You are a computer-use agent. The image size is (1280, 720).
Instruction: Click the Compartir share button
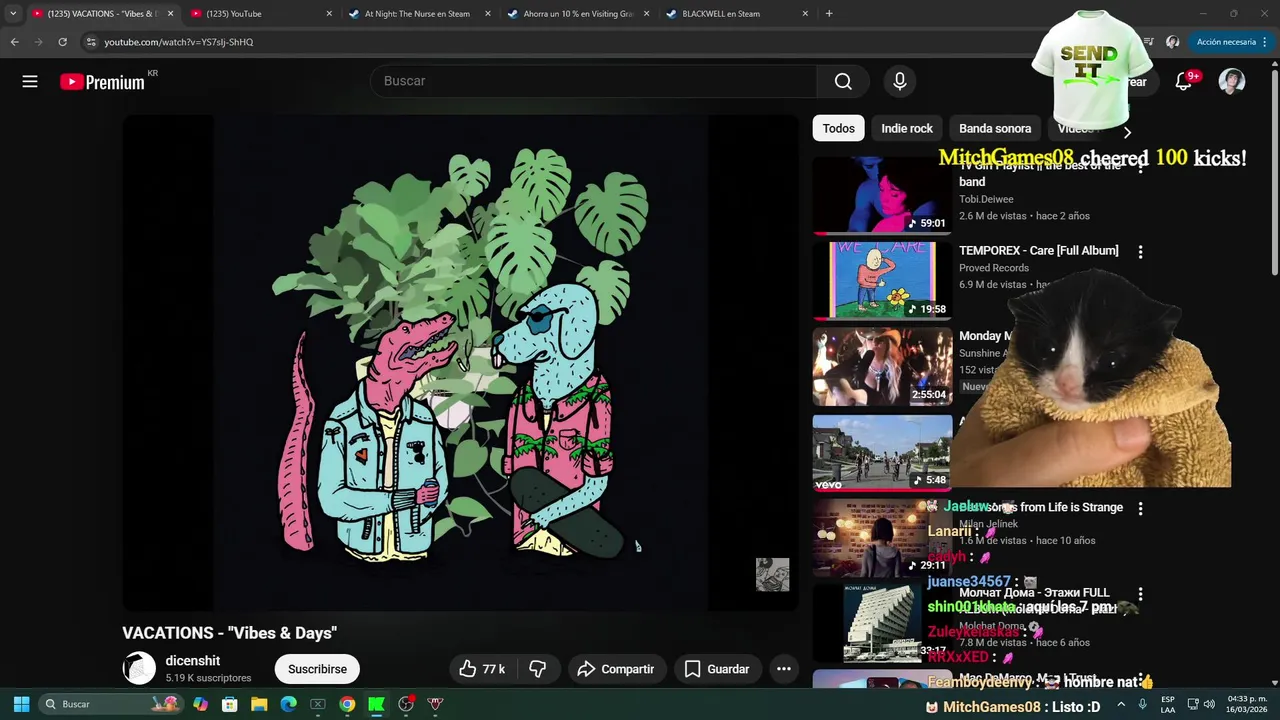click(616, 669)
